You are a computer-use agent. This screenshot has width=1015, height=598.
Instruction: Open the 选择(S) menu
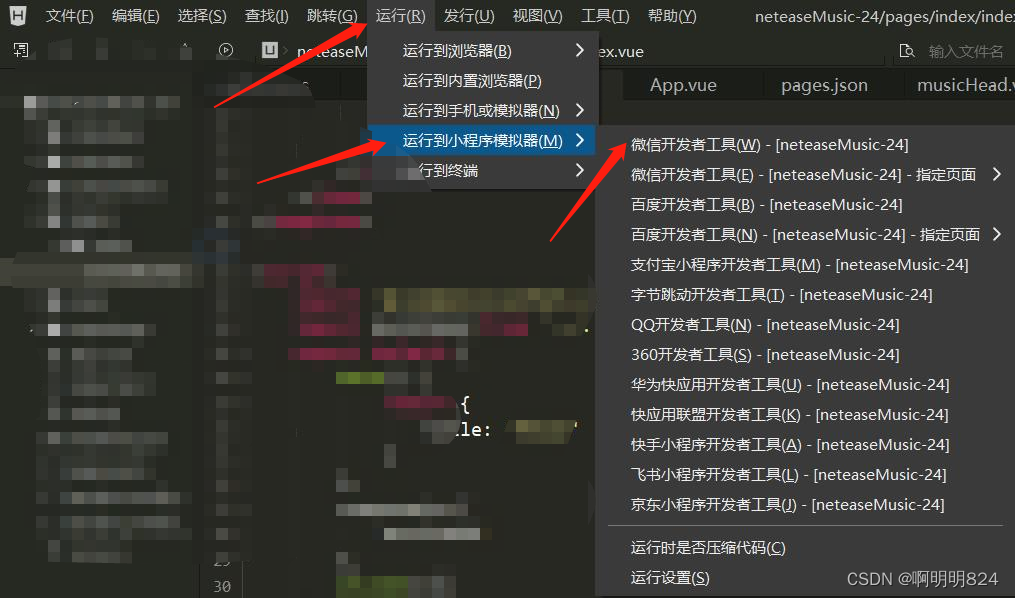(x=202, y=16)
